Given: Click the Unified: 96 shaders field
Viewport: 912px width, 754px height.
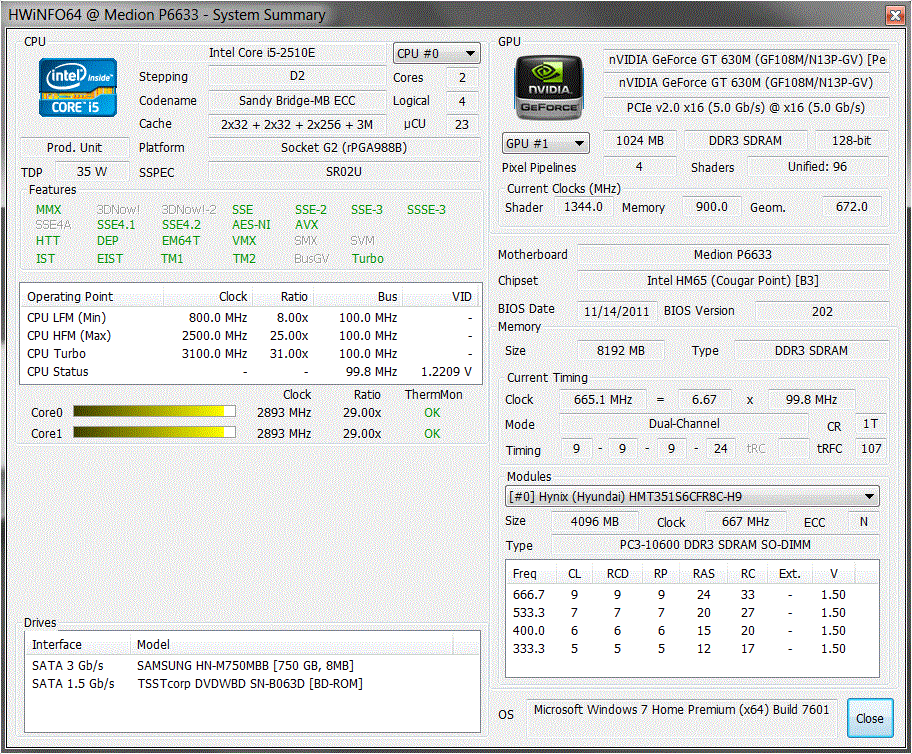Looking at the screenshot, I should click(x=817, y=167).
